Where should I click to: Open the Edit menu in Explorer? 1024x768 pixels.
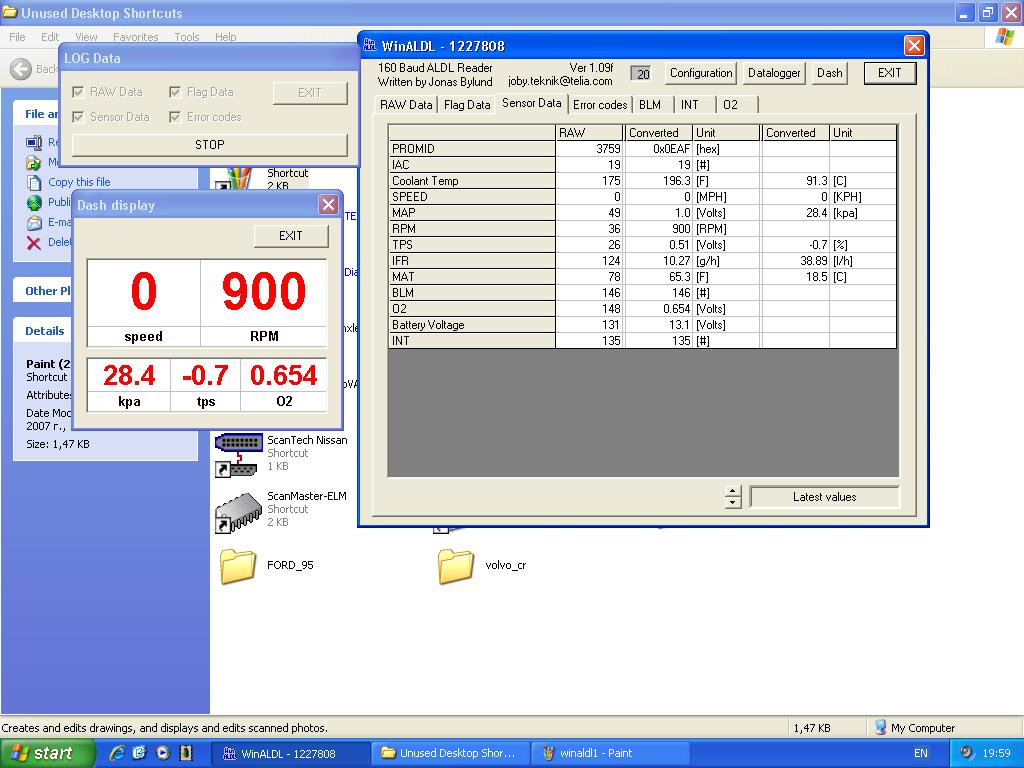[x=50, y=37]
